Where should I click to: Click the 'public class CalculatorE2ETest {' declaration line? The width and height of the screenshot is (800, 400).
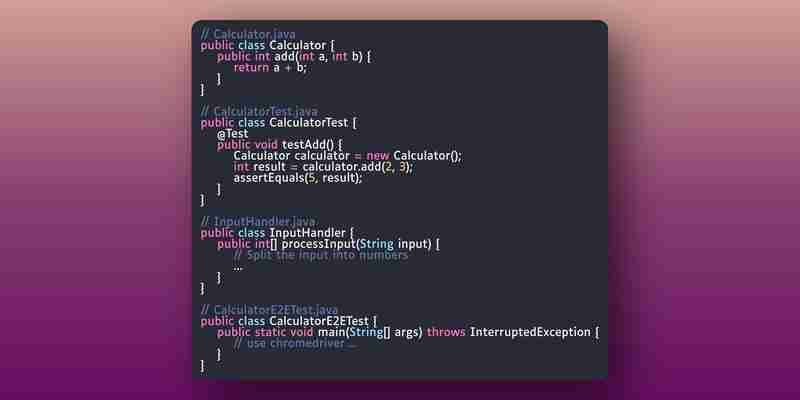289,321
